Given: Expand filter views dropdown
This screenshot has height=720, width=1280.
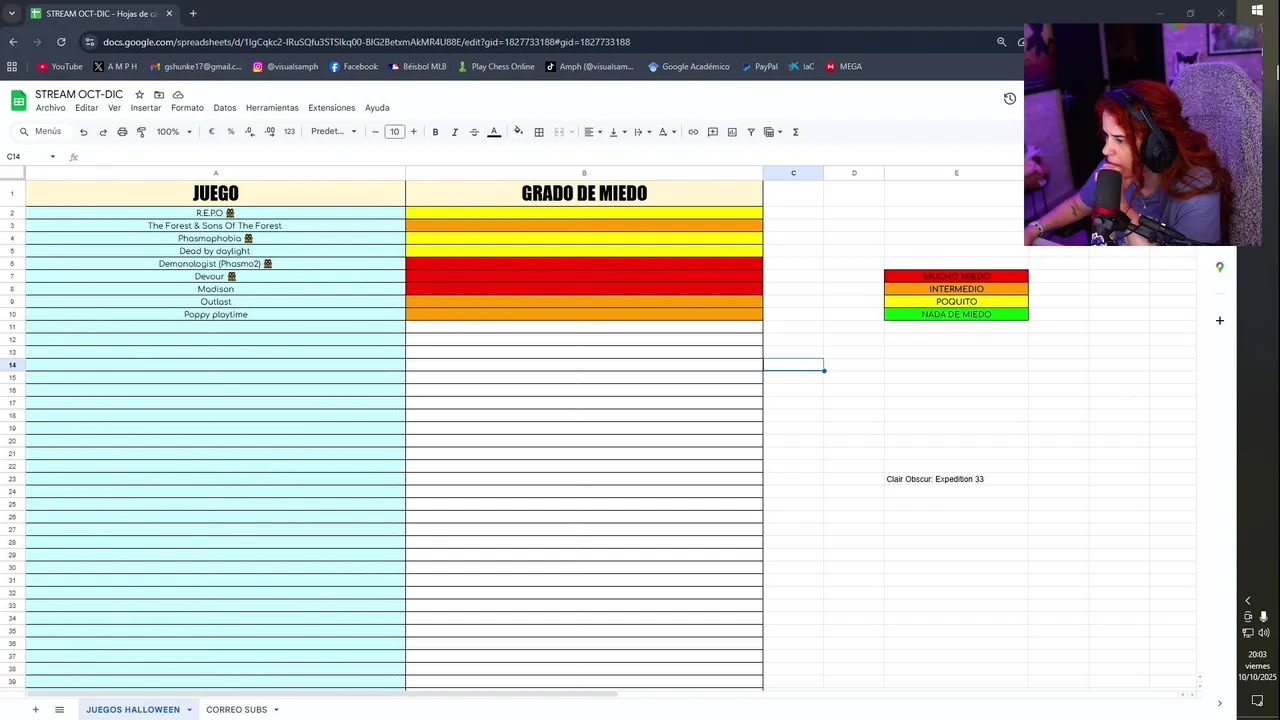Looking at the screenshot, I should [x=780, y=132].
